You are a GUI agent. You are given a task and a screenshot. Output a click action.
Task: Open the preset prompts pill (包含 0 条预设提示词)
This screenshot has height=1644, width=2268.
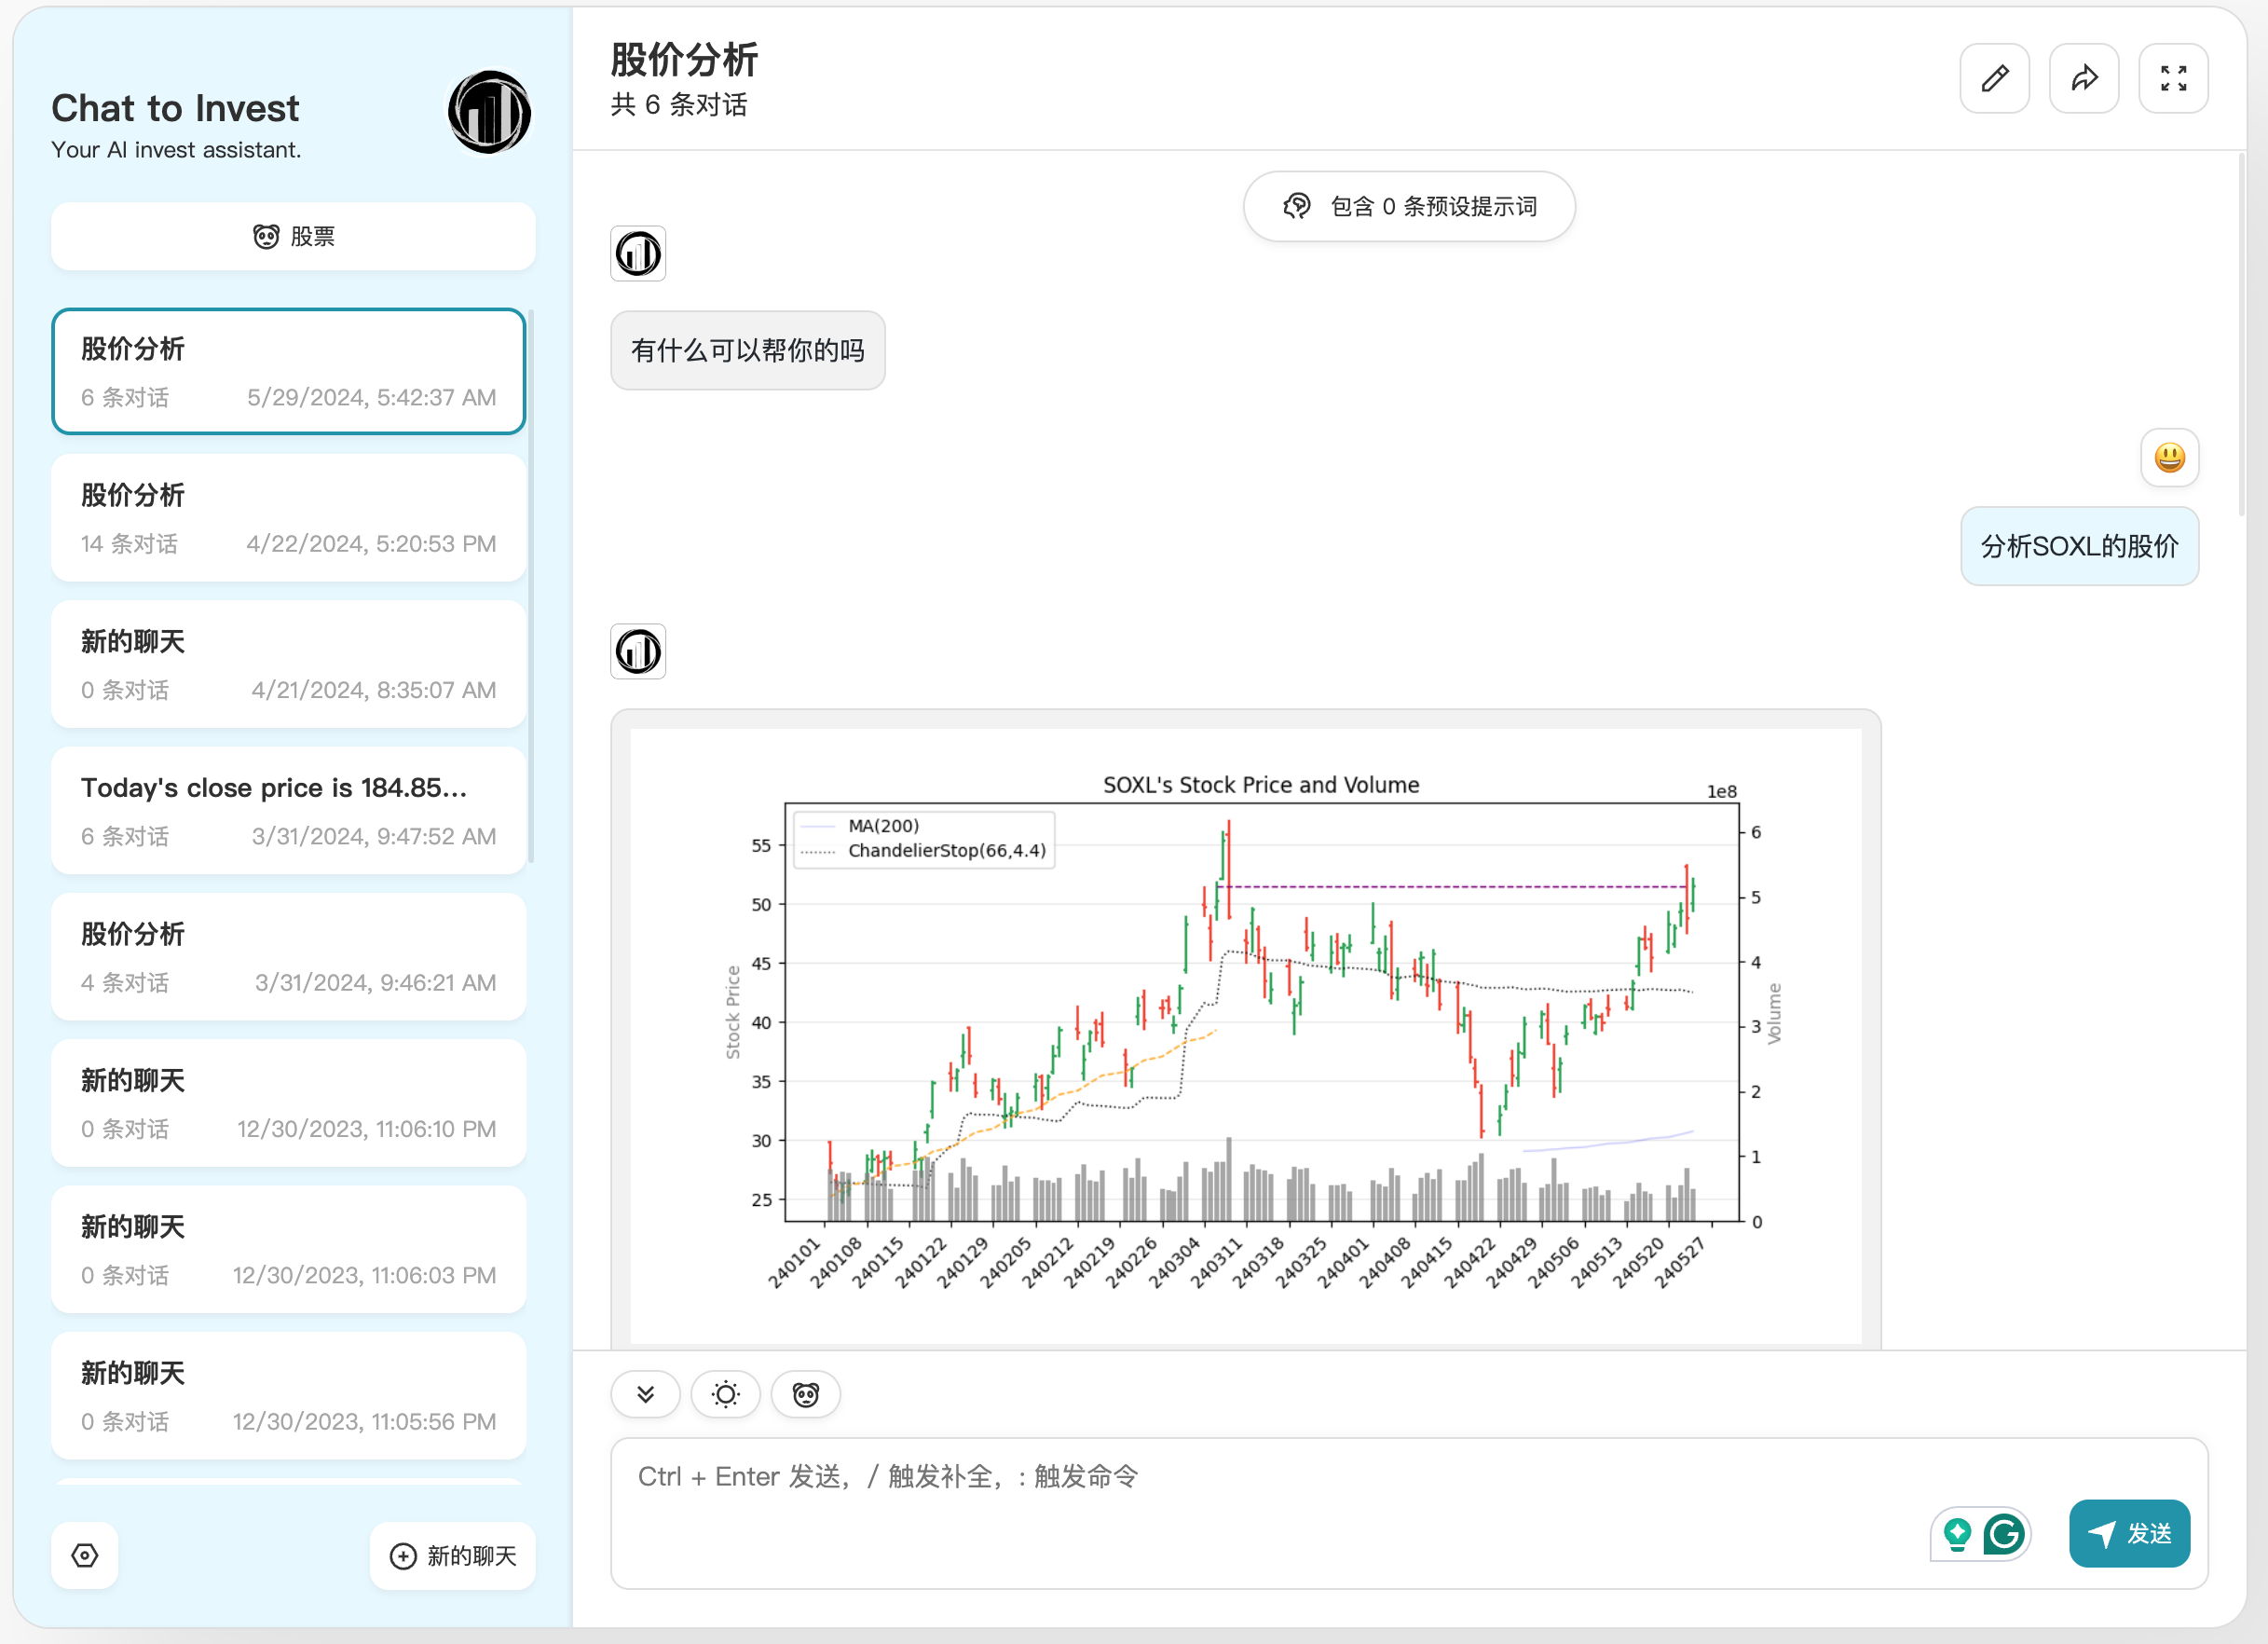coord(1408,206)
